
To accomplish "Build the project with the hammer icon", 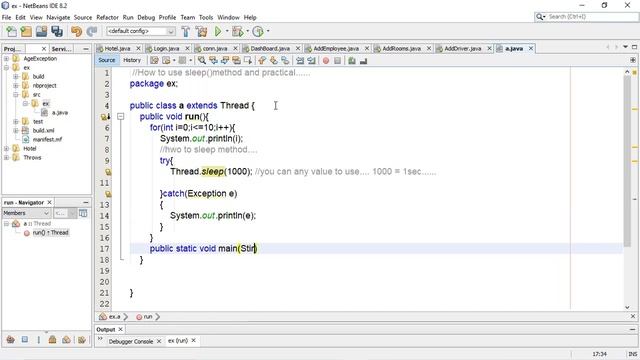I will pos(186,31).
